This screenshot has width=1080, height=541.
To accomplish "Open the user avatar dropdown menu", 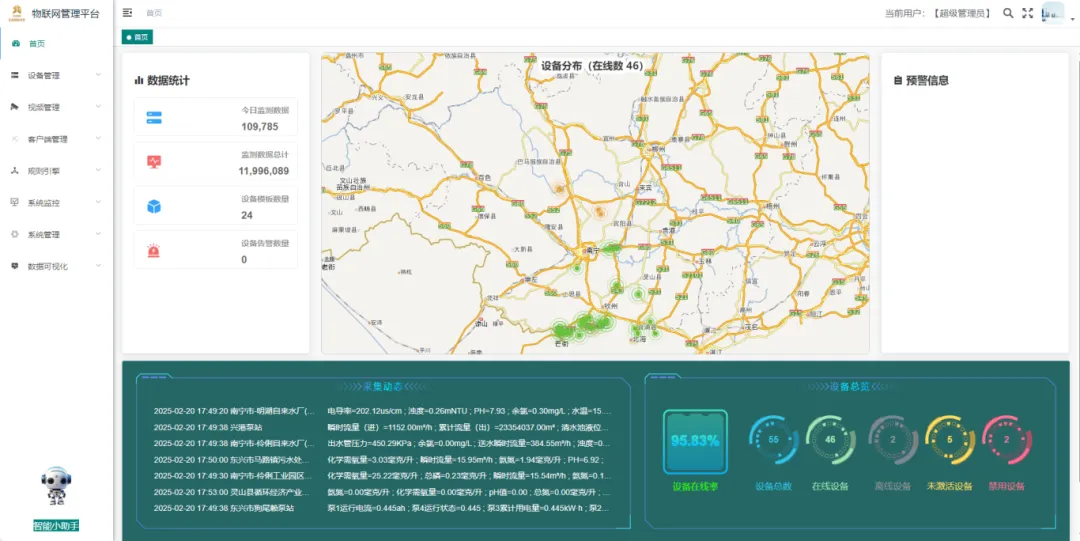I will pos(1055,13).
